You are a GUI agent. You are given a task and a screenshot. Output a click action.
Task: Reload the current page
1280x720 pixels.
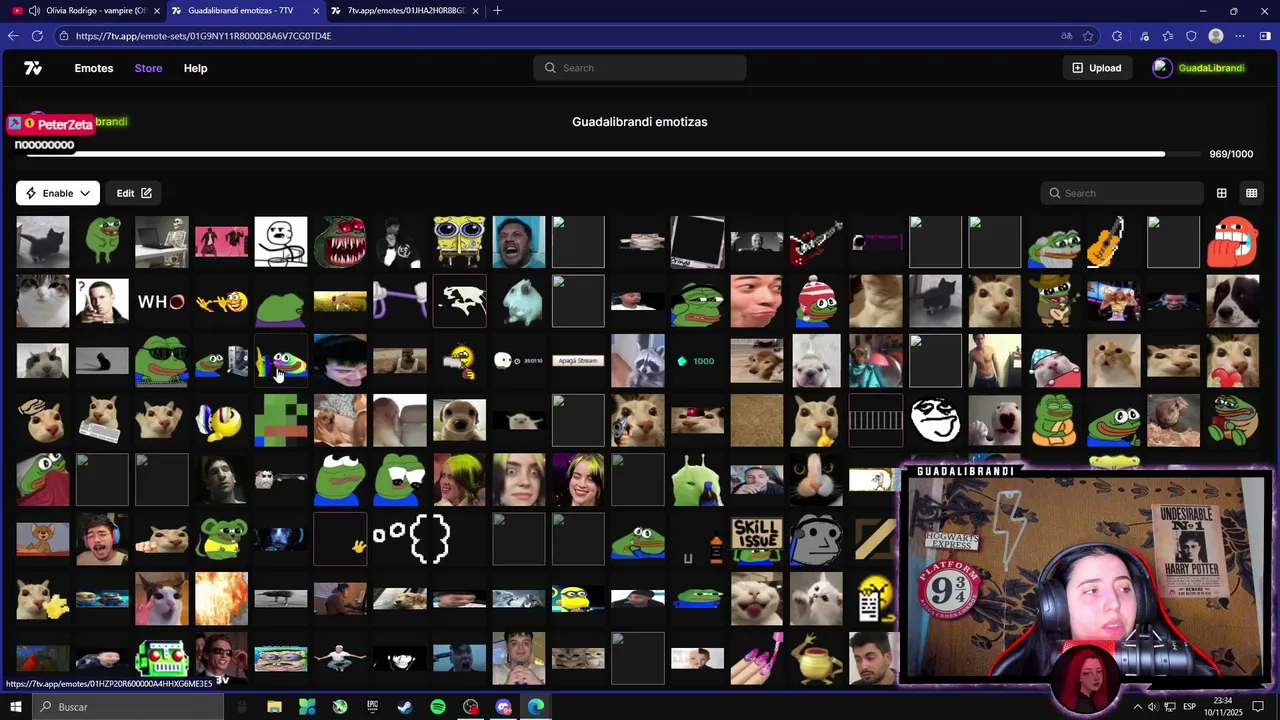point(37,36)
